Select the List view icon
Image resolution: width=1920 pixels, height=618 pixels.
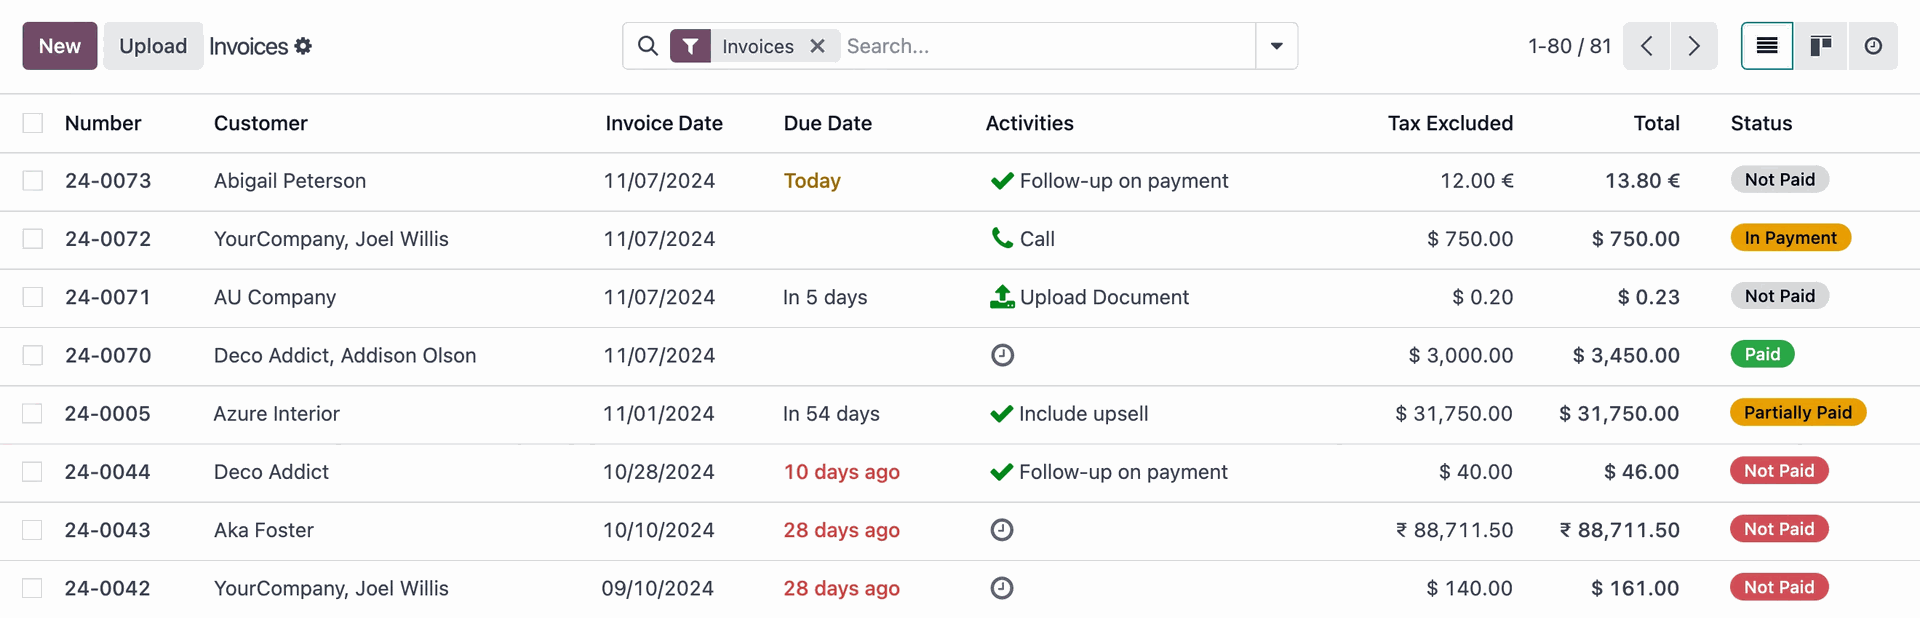pyautogui.click(x=1767, y=46)
